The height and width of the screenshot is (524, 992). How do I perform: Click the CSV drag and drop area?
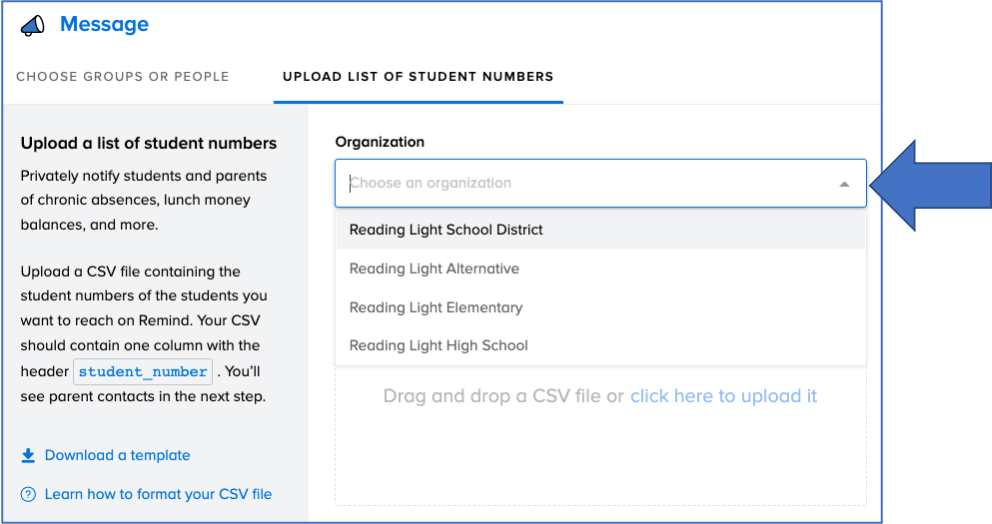(600, 435)
